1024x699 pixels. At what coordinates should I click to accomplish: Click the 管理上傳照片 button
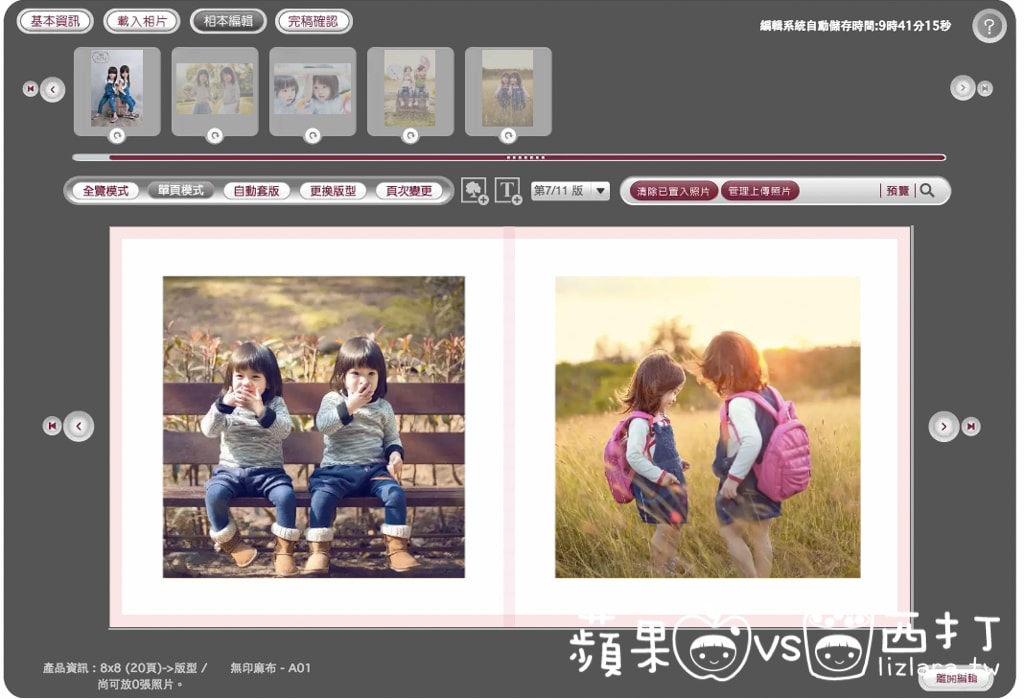coord(759,191)
